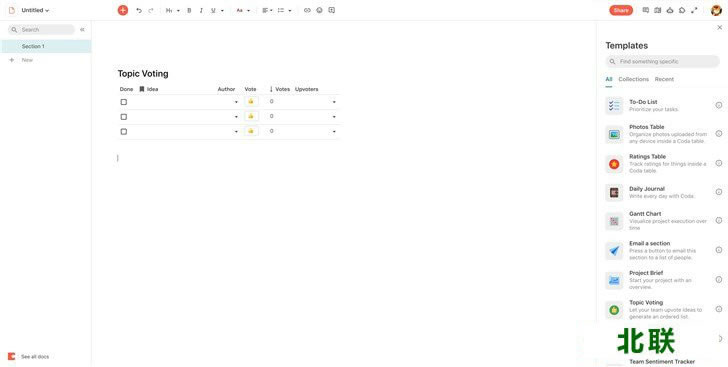The width and height of the screenshot is (728, 367).
Task: Toggle italic formatting
Action: pyautogui.click(x=201, y=10)
